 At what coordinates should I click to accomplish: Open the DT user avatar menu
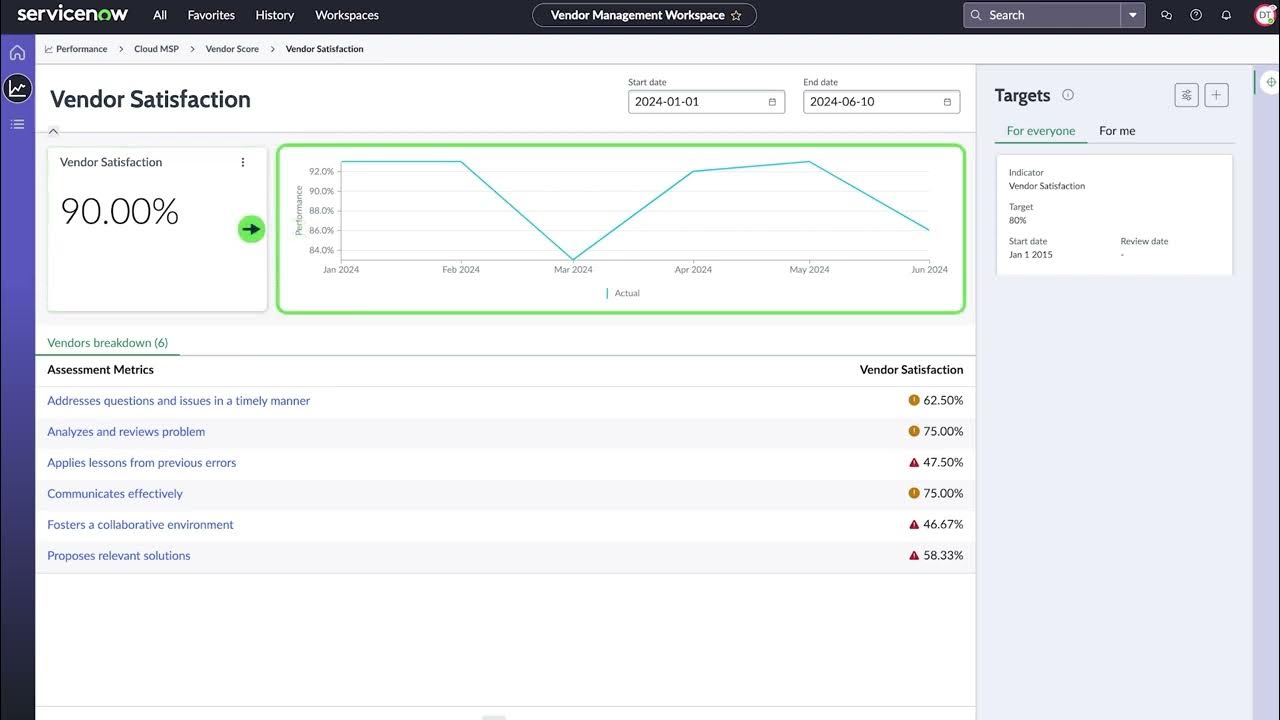tap(1263, 15)
